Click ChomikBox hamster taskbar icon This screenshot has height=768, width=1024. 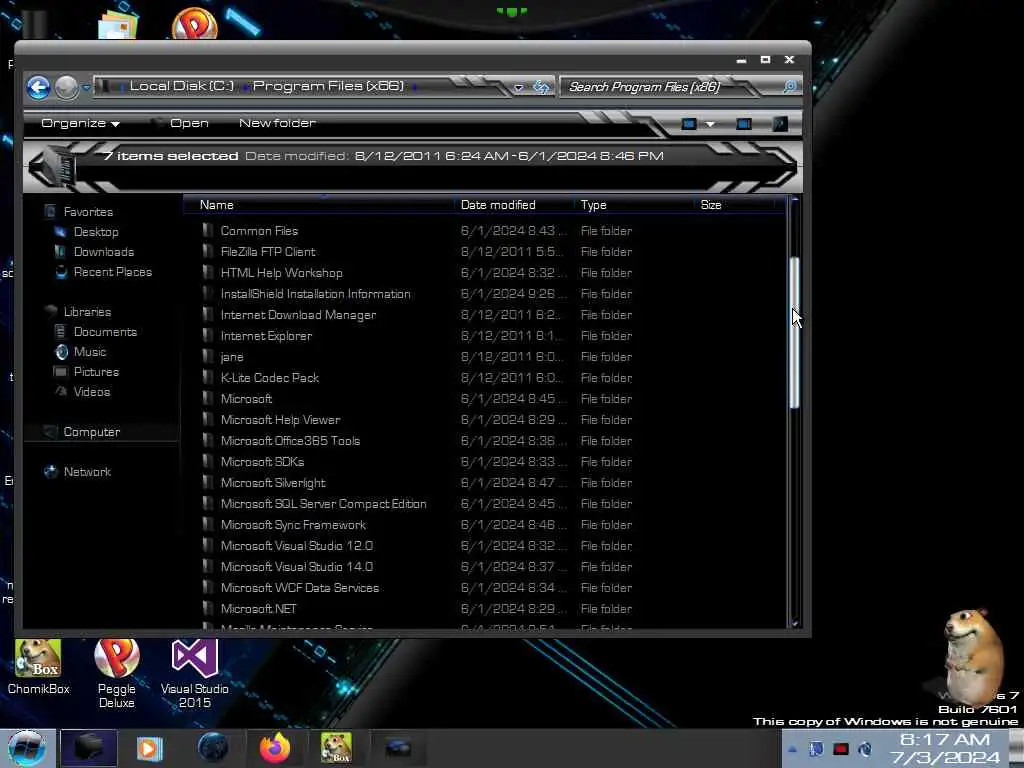tap(336, 748)
